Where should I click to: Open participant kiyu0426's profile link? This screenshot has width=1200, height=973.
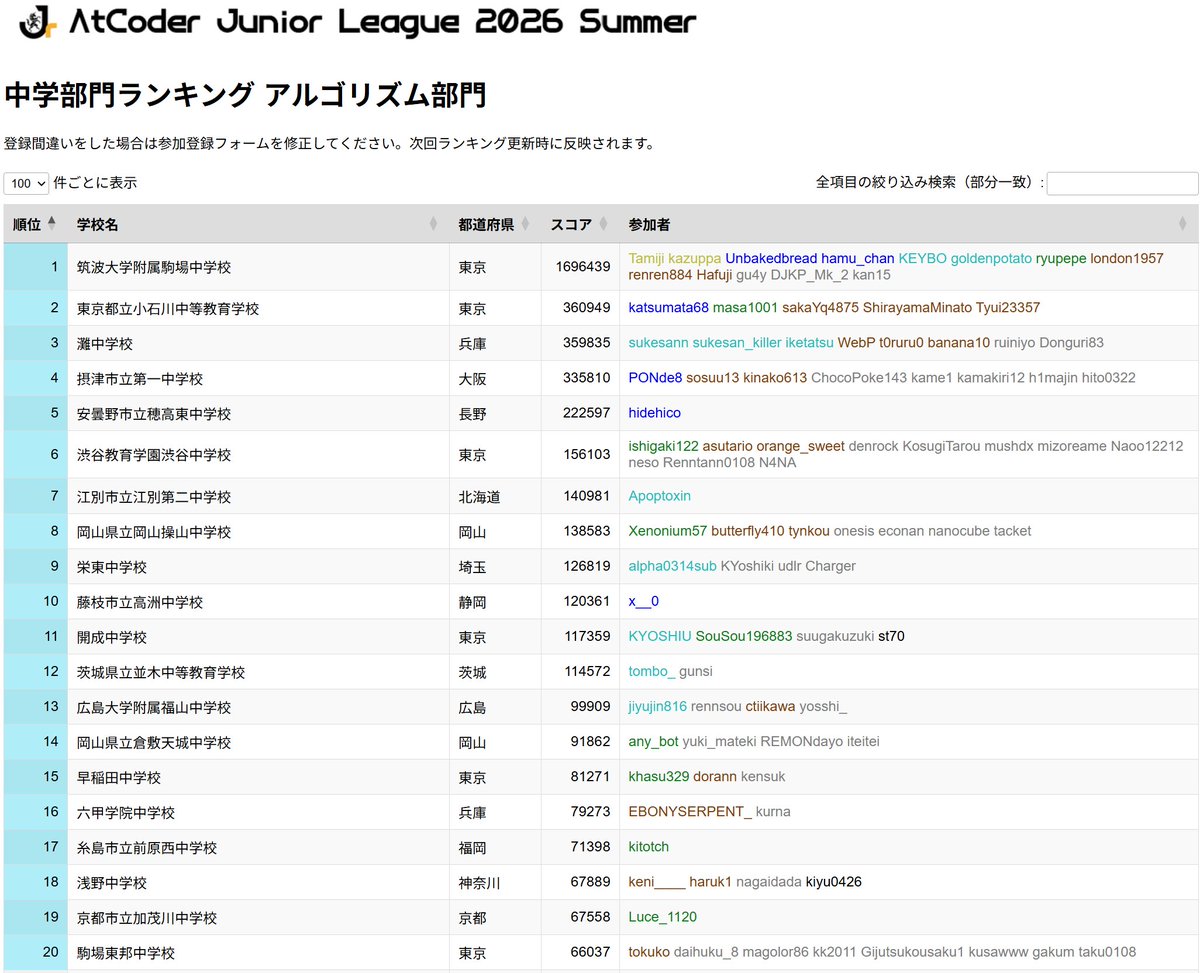(x=834, y=882)
